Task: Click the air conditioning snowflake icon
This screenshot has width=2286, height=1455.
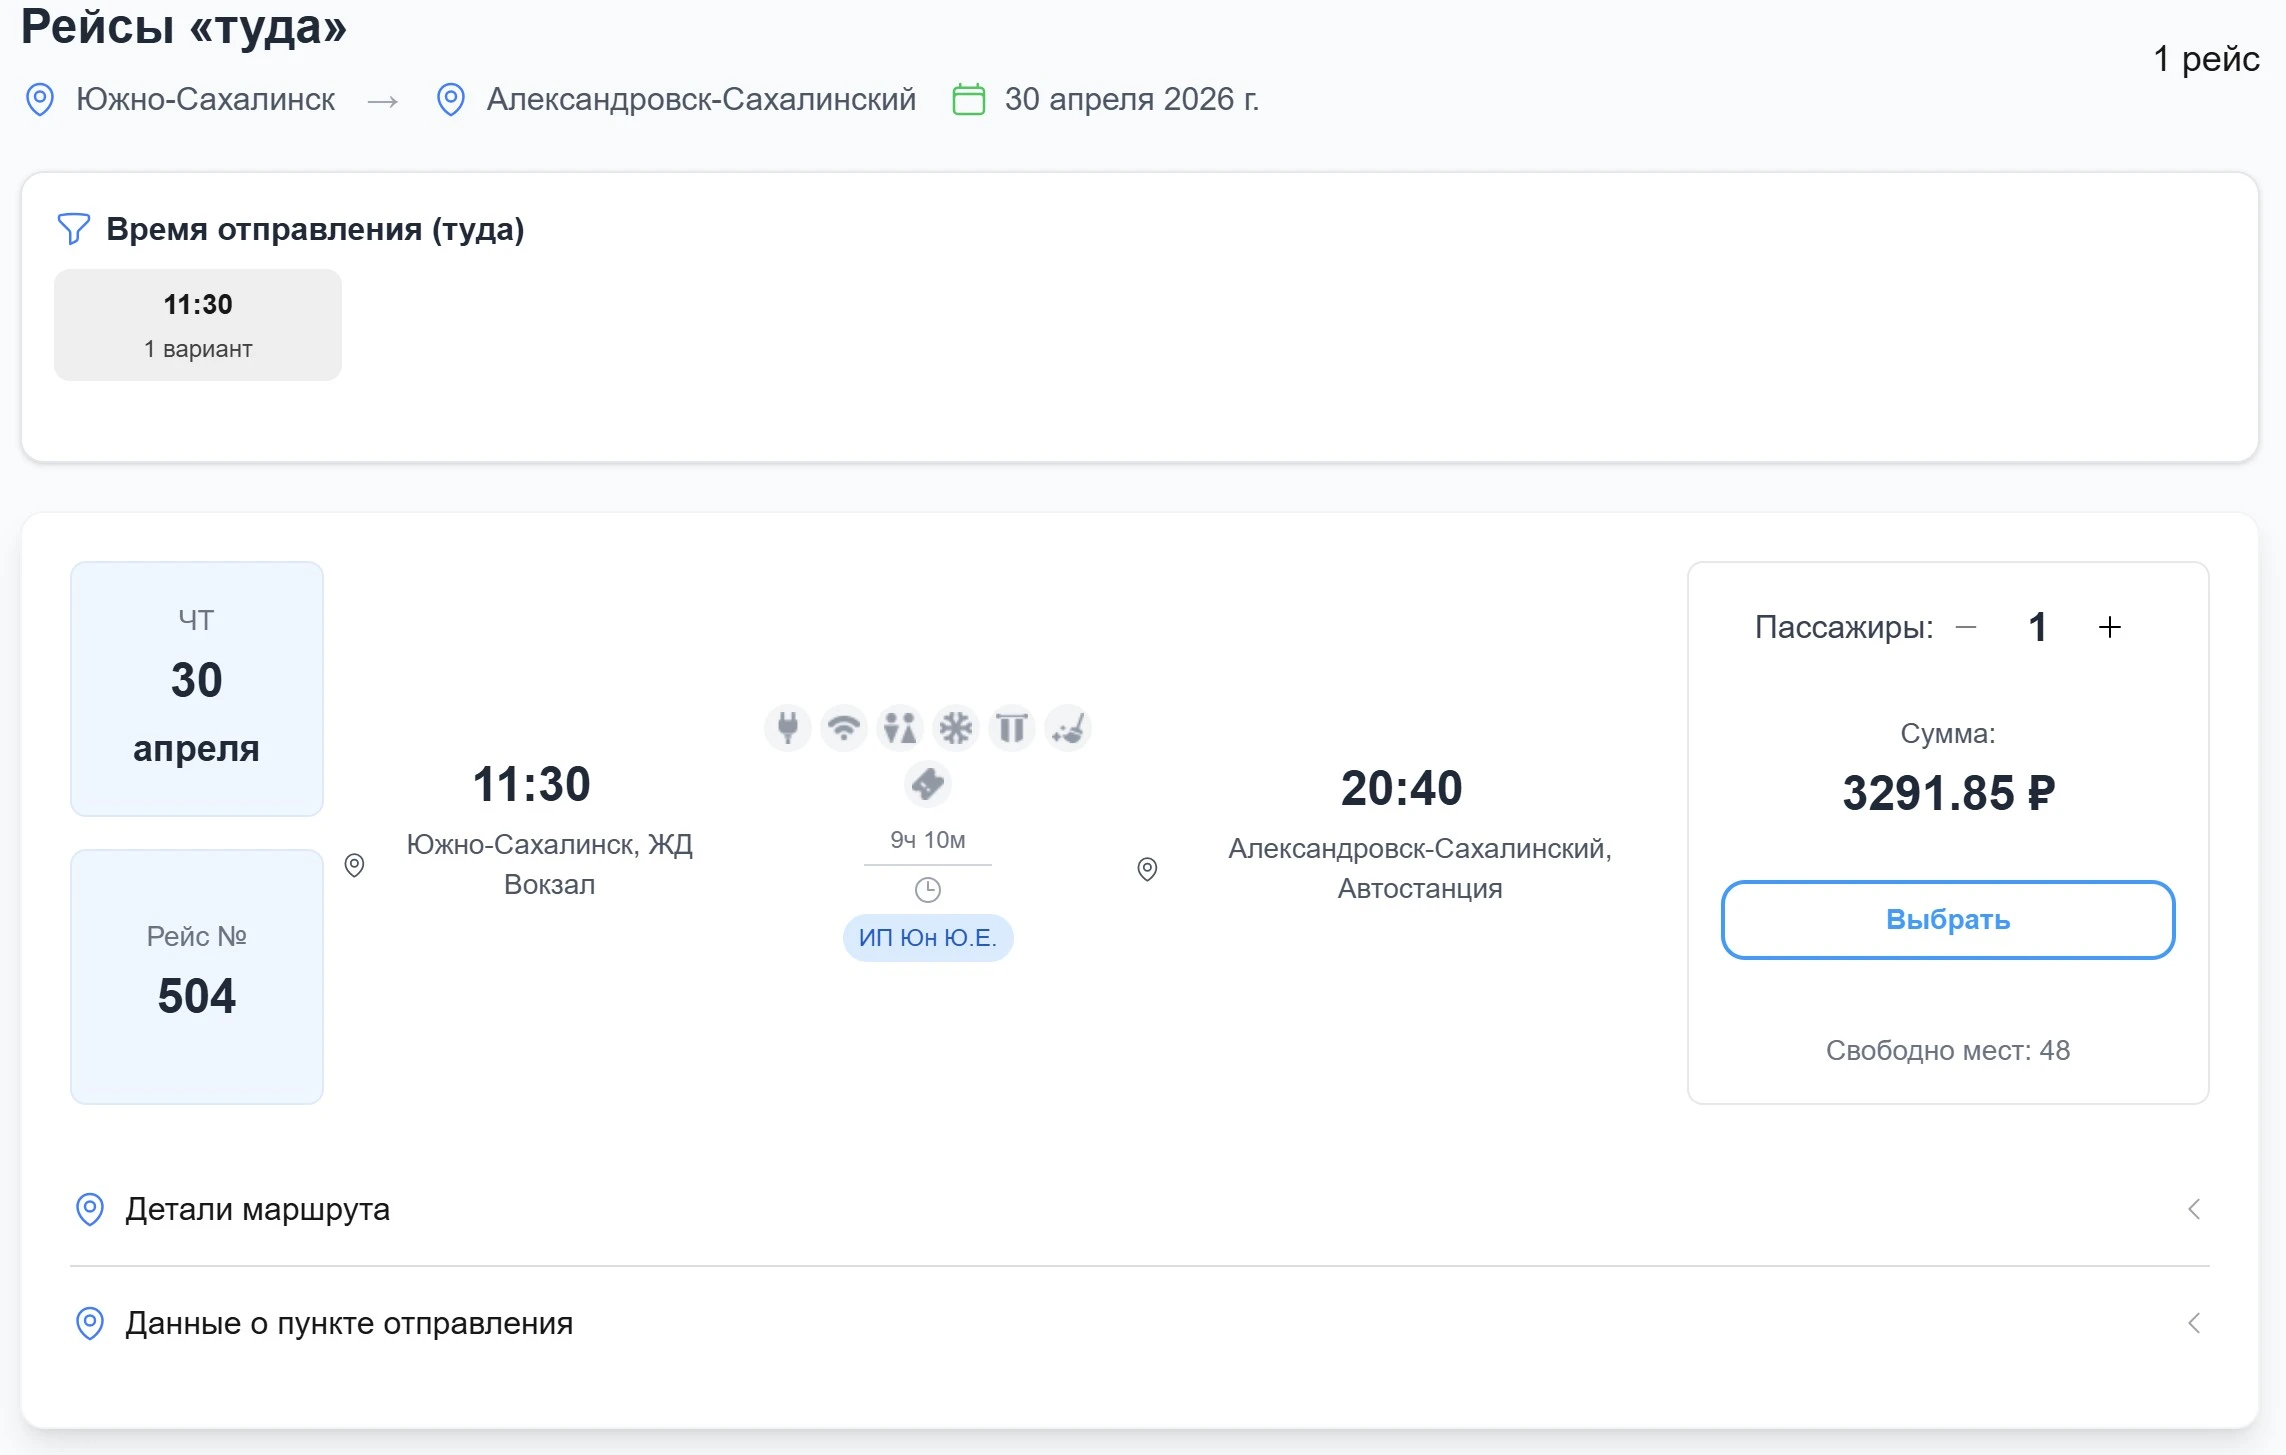Action: [957, 728]
